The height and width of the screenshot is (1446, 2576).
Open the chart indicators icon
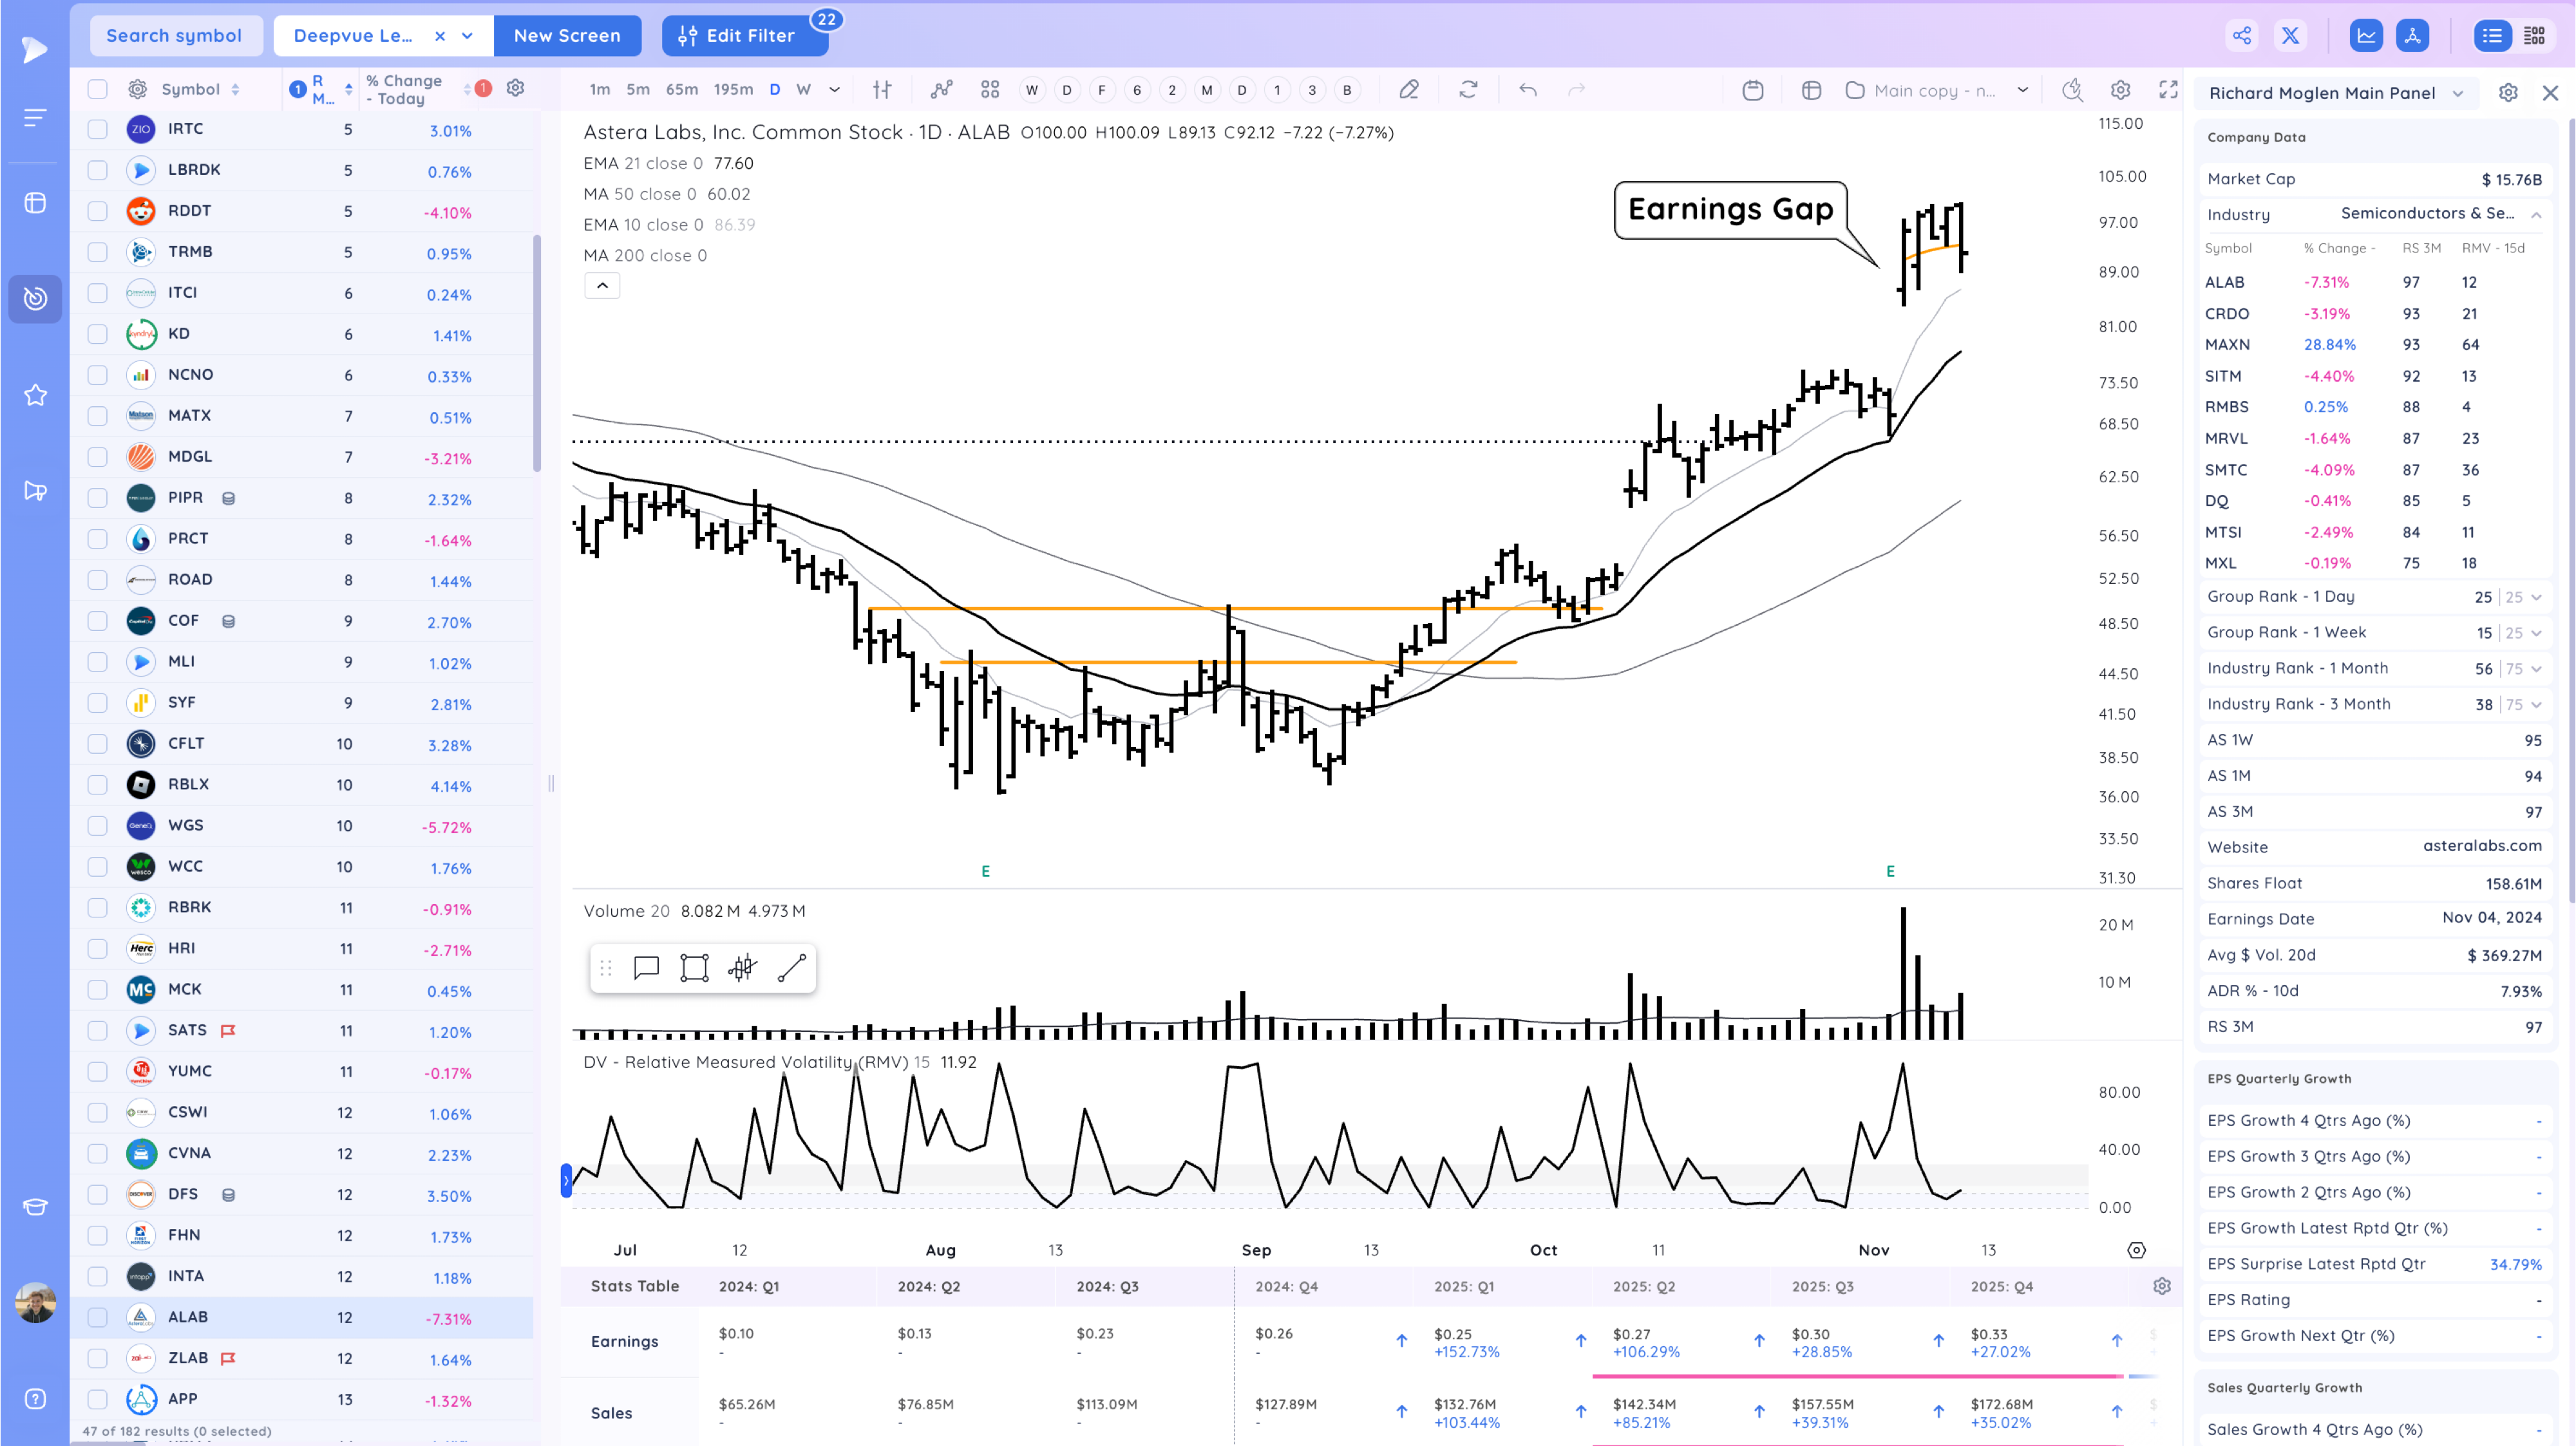pyautogui.click(x=941, y=90)
